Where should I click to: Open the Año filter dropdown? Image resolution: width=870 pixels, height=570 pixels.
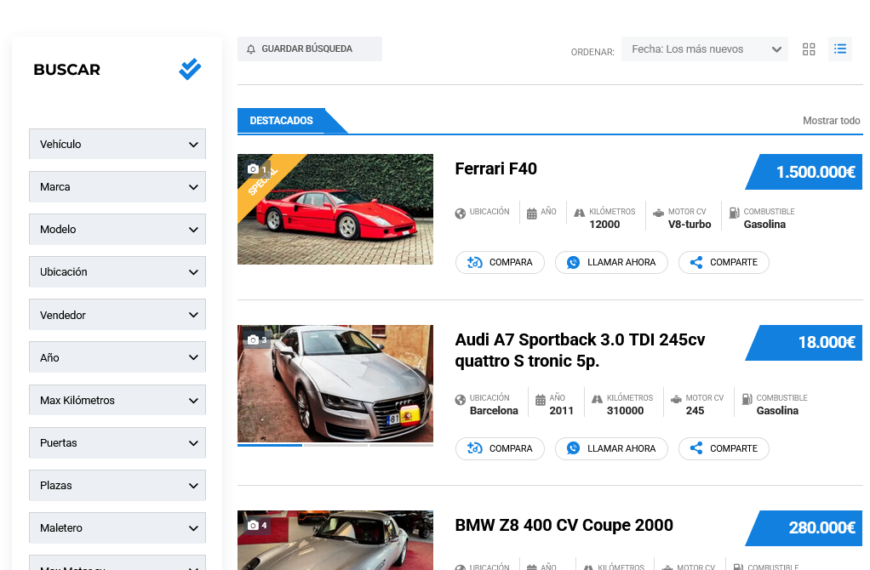117,357
